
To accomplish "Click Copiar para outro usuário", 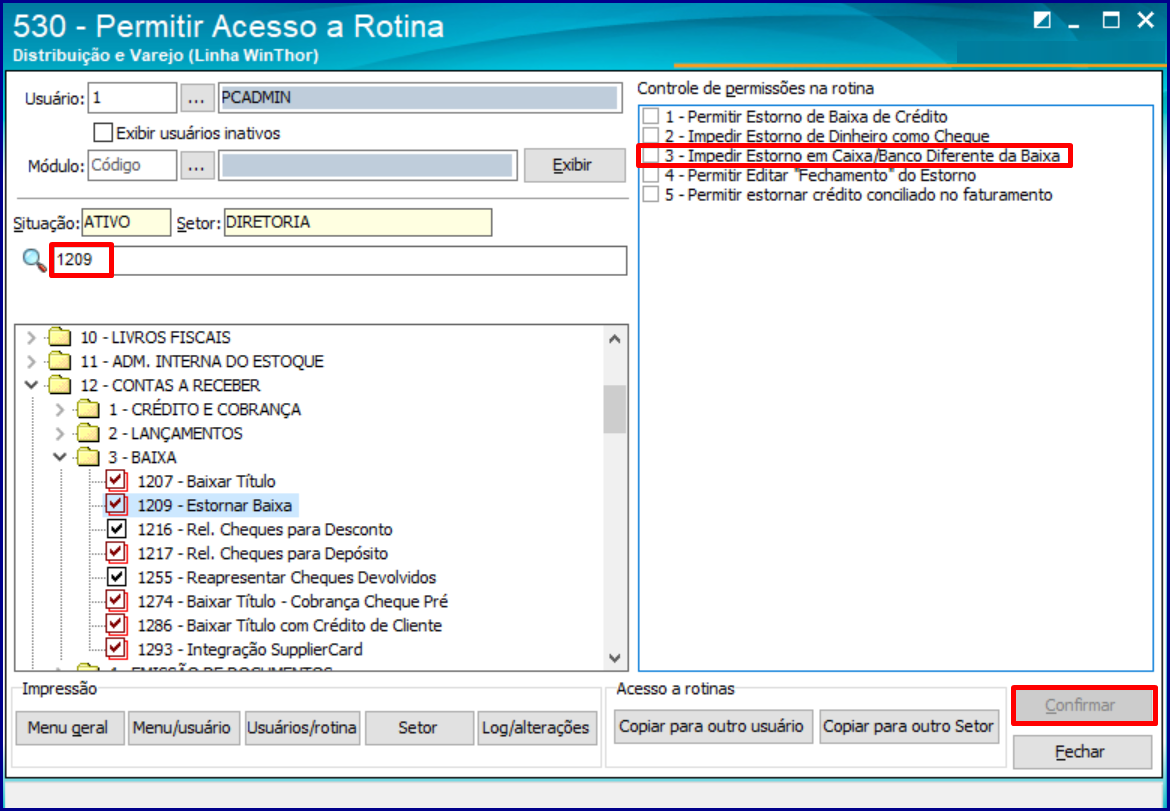I will [713, 727].
